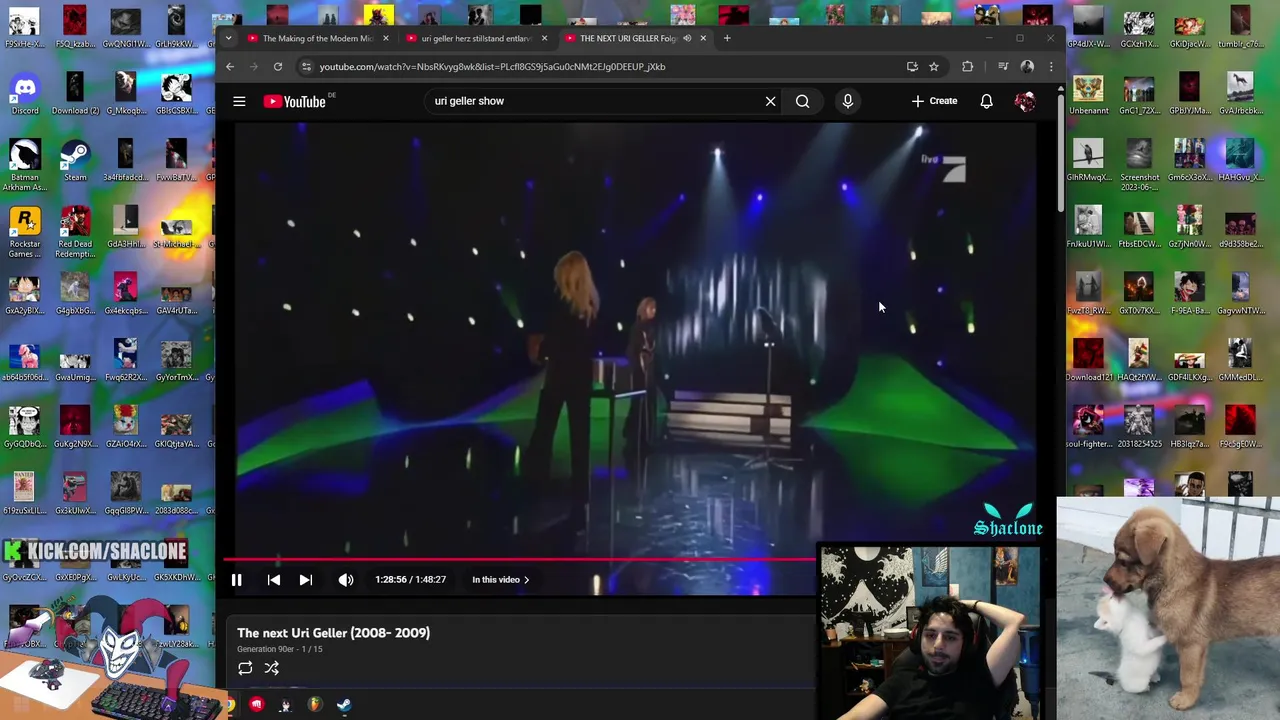The height and width of the screenshot is (720, 1280).
Task: Bookmark this page with the star
Action: 934,67
